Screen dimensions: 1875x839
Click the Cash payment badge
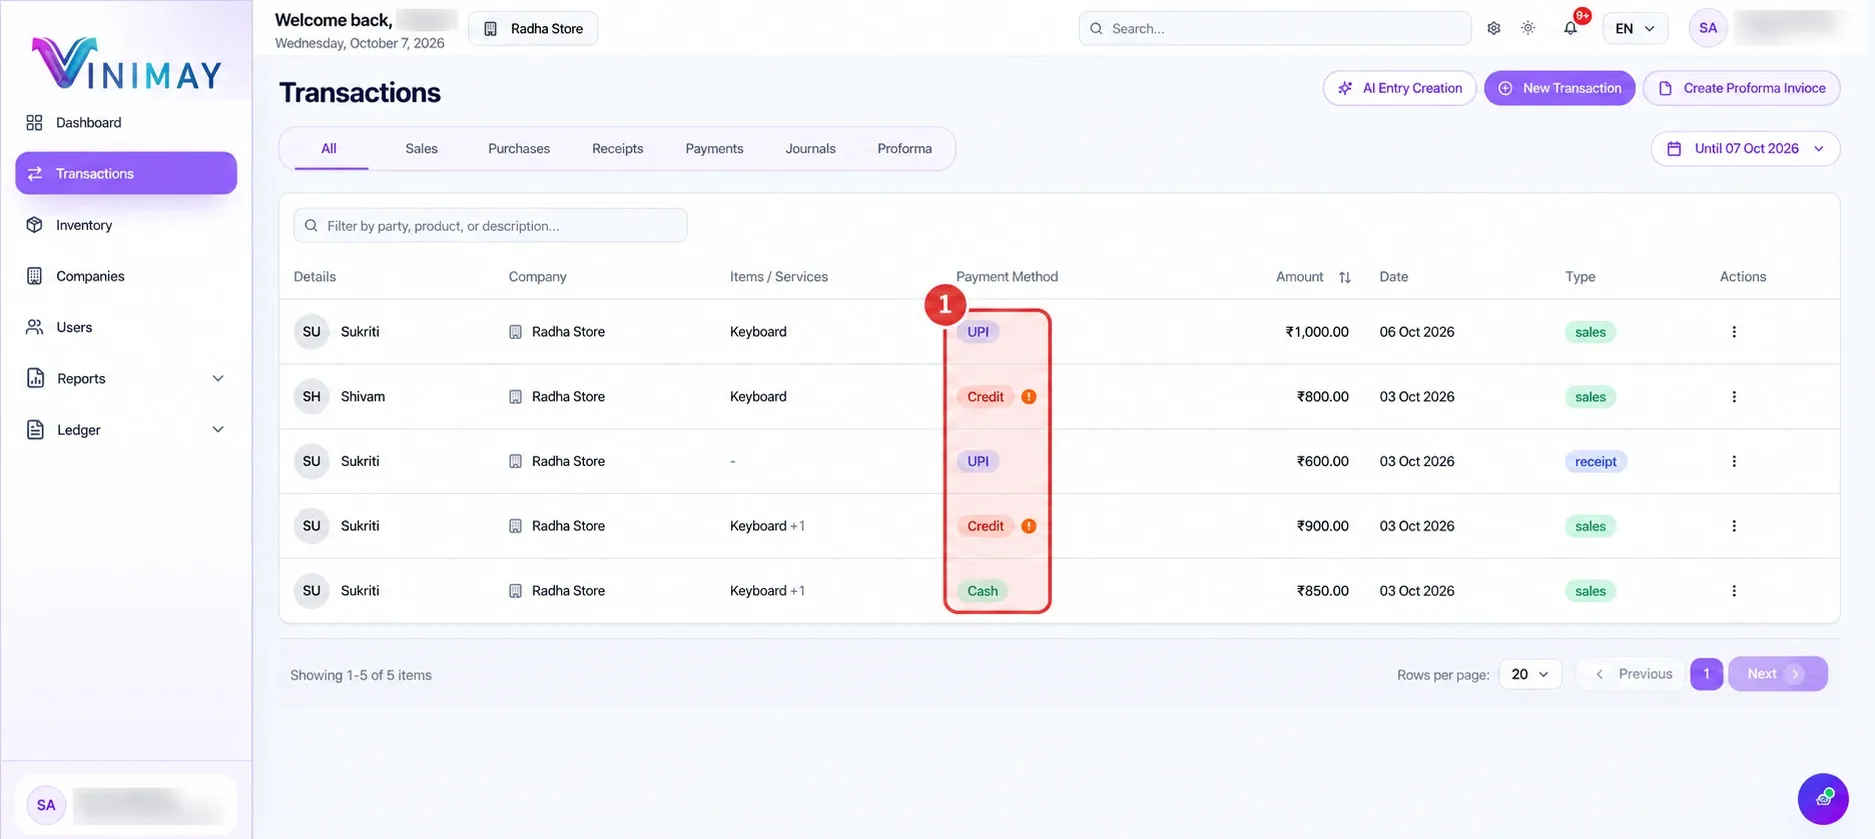[x=982, y=591]
